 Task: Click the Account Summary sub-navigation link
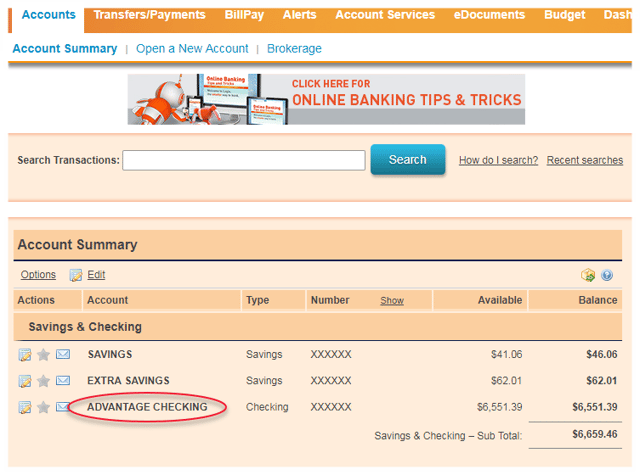65,49
